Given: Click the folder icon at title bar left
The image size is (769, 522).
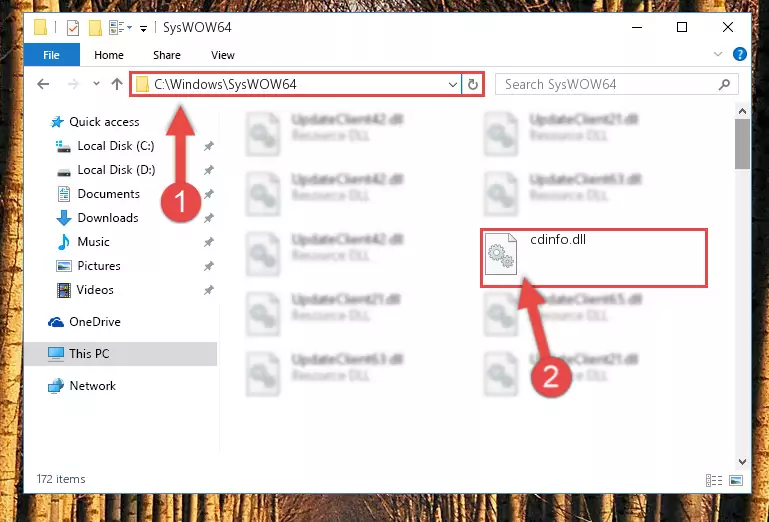Looking at the screenshot, I should click(x=41, y=27).
